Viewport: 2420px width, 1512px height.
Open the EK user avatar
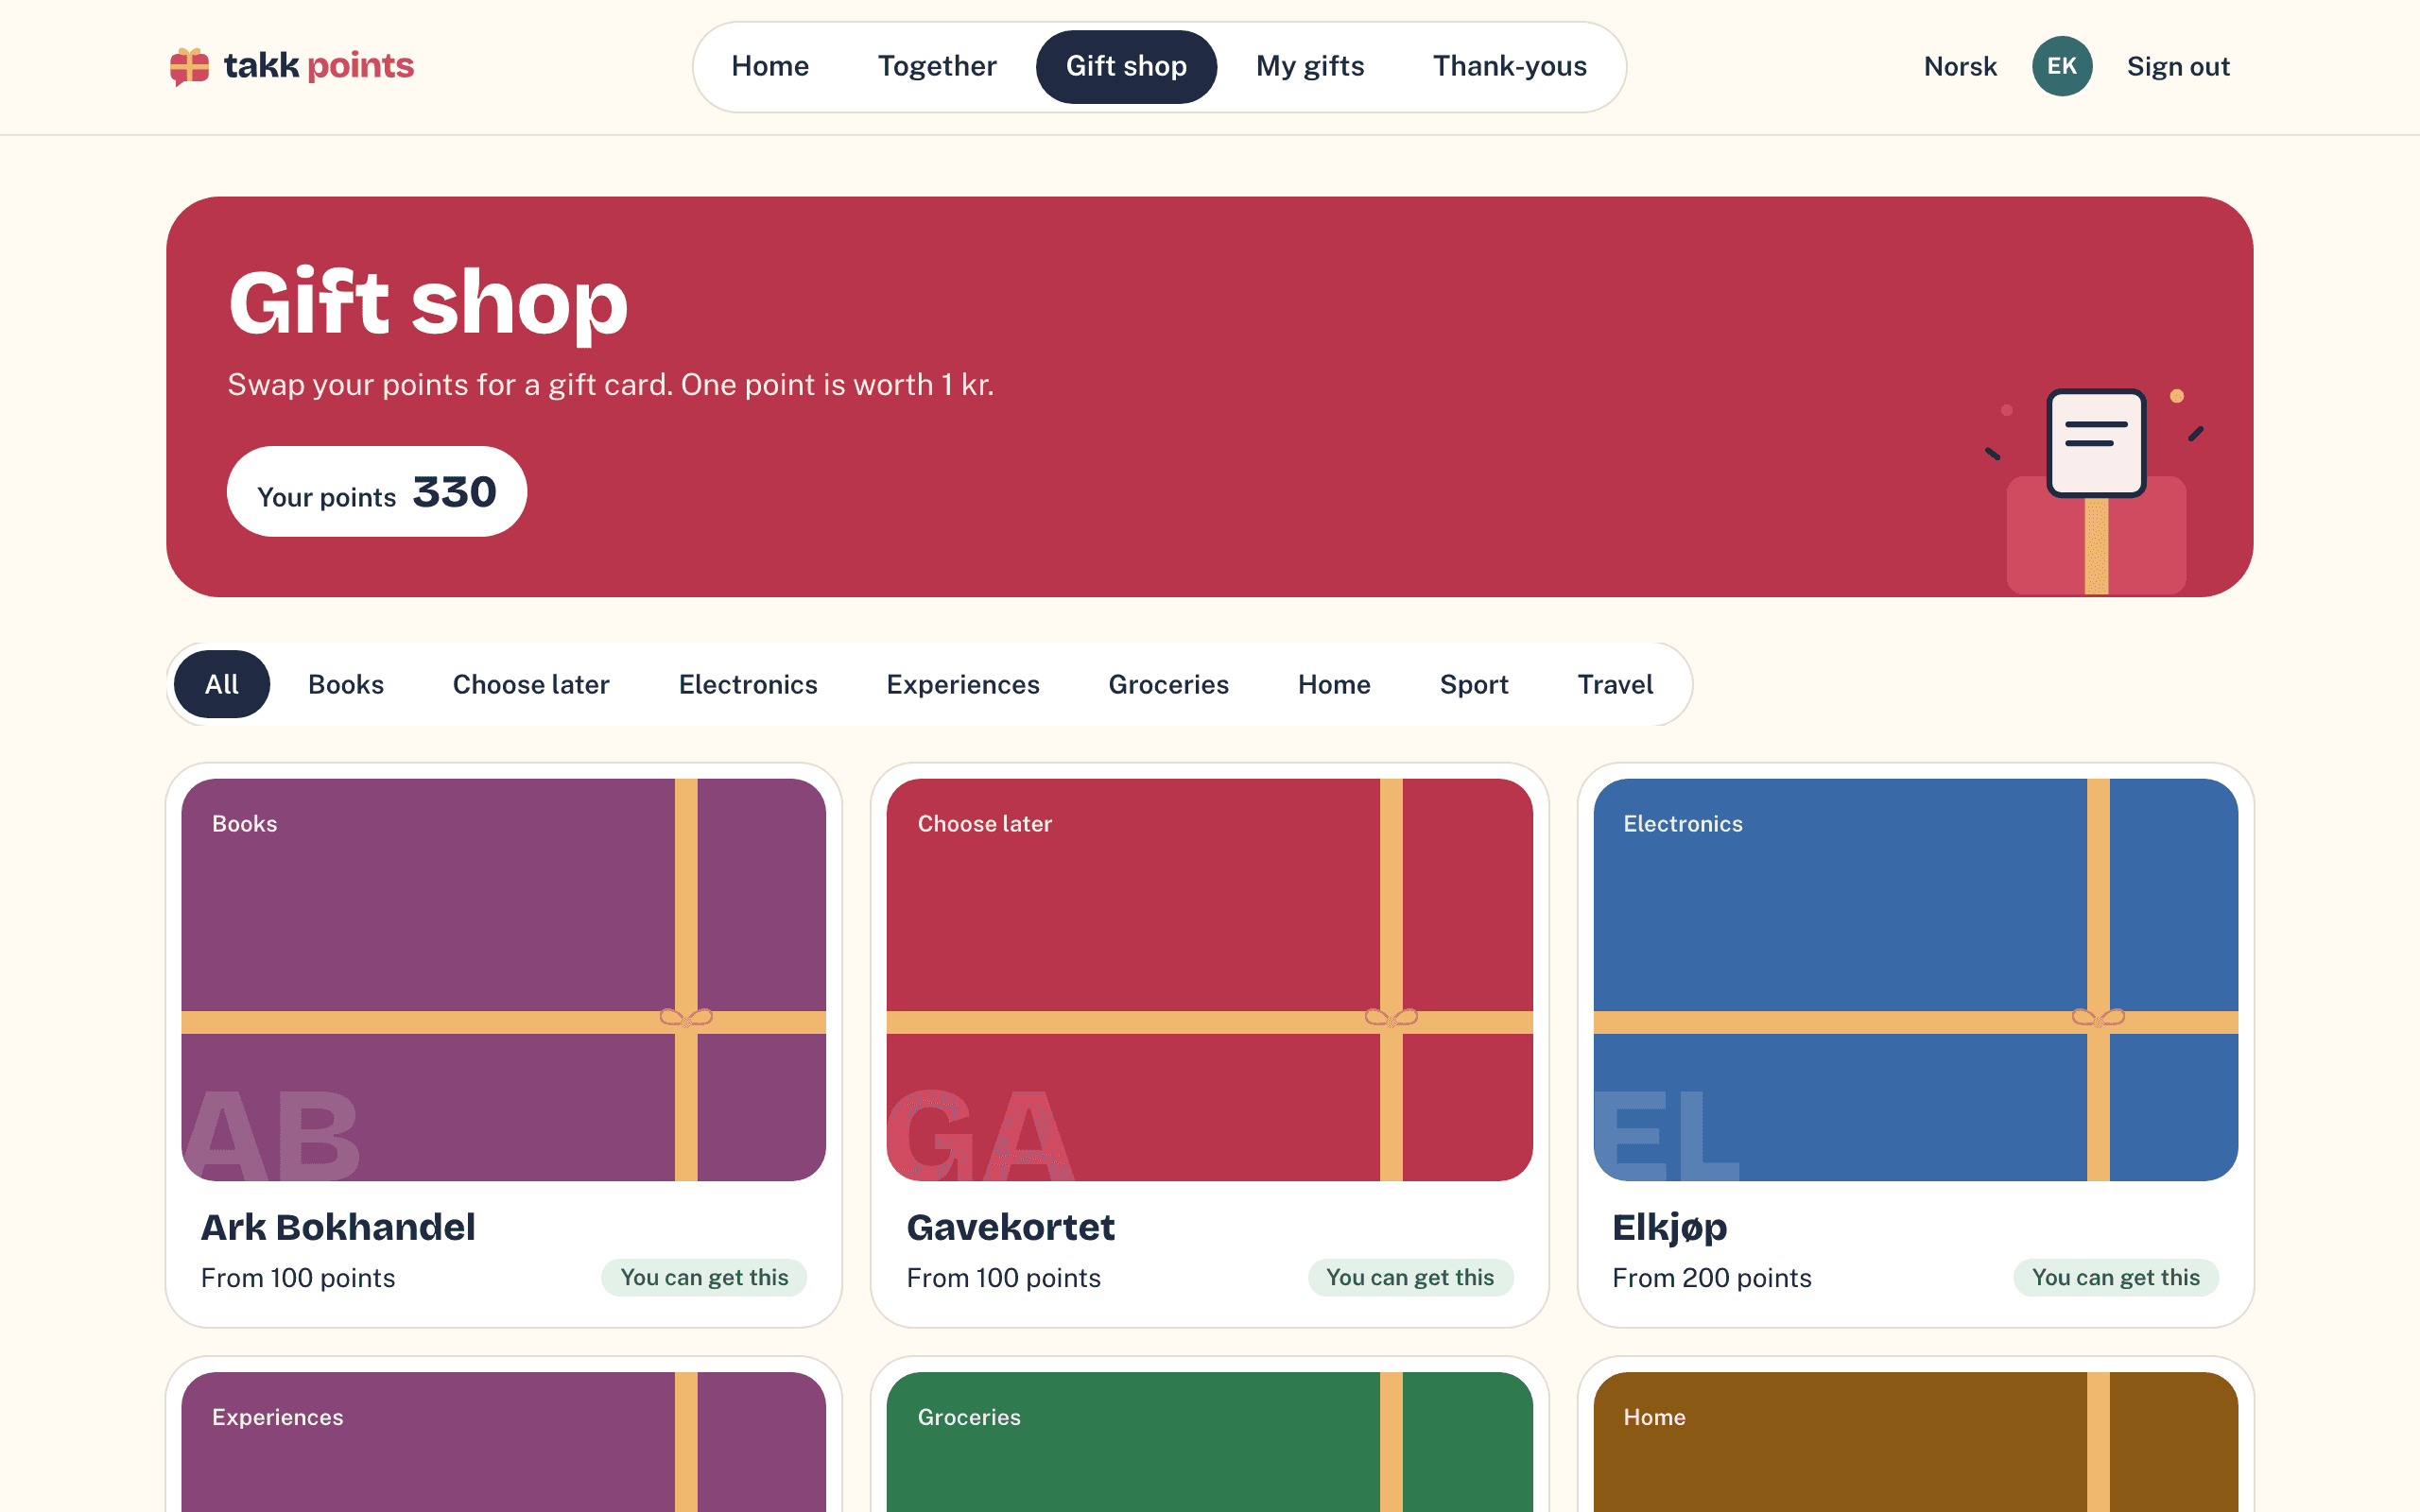coord(2061,66)
